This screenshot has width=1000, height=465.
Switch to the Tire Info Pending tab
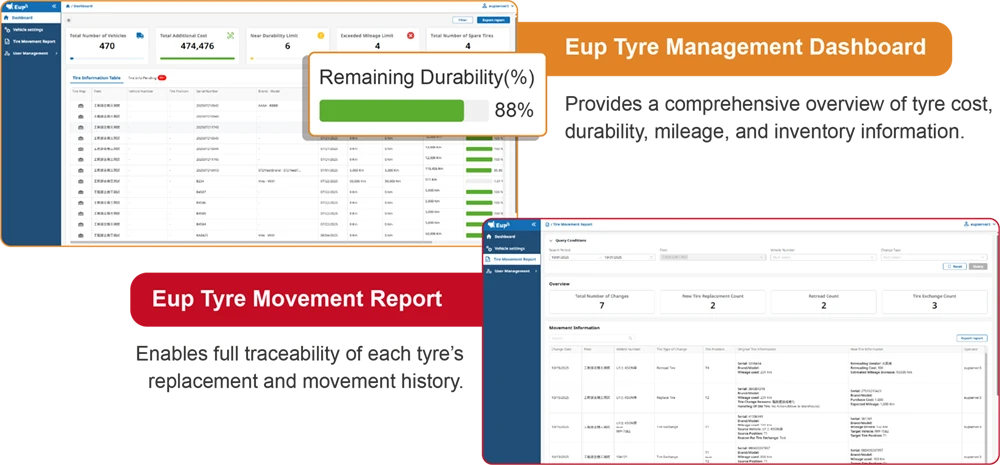[x=147, y=78]
